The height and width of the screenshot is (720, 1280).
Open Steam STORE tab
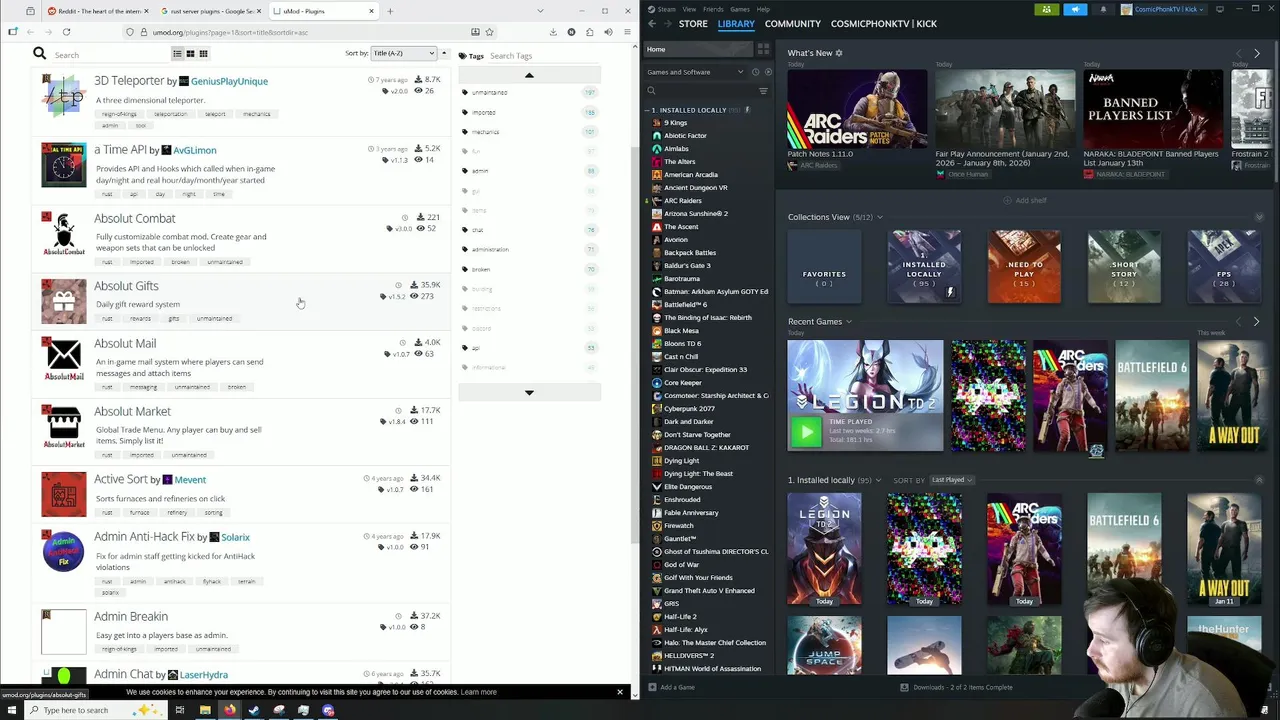(693, 23)
